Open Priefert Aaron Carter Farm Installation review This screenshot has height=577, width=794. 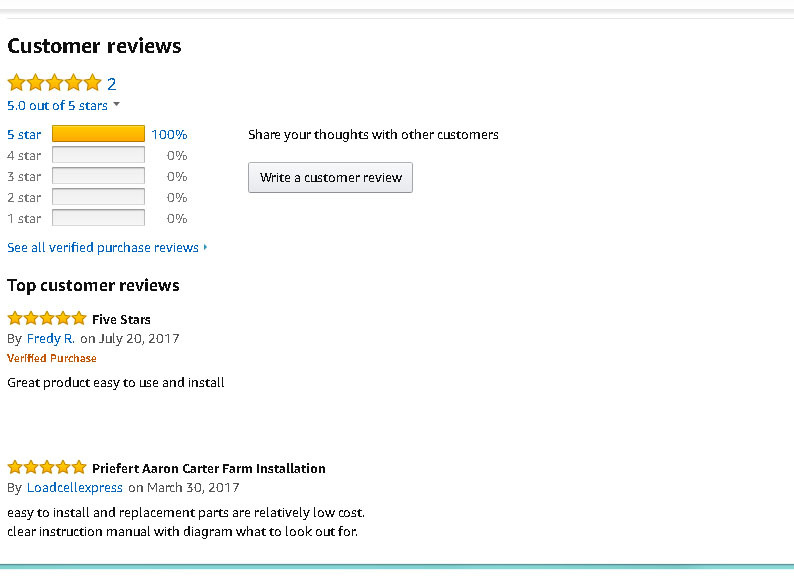(208, 468)
